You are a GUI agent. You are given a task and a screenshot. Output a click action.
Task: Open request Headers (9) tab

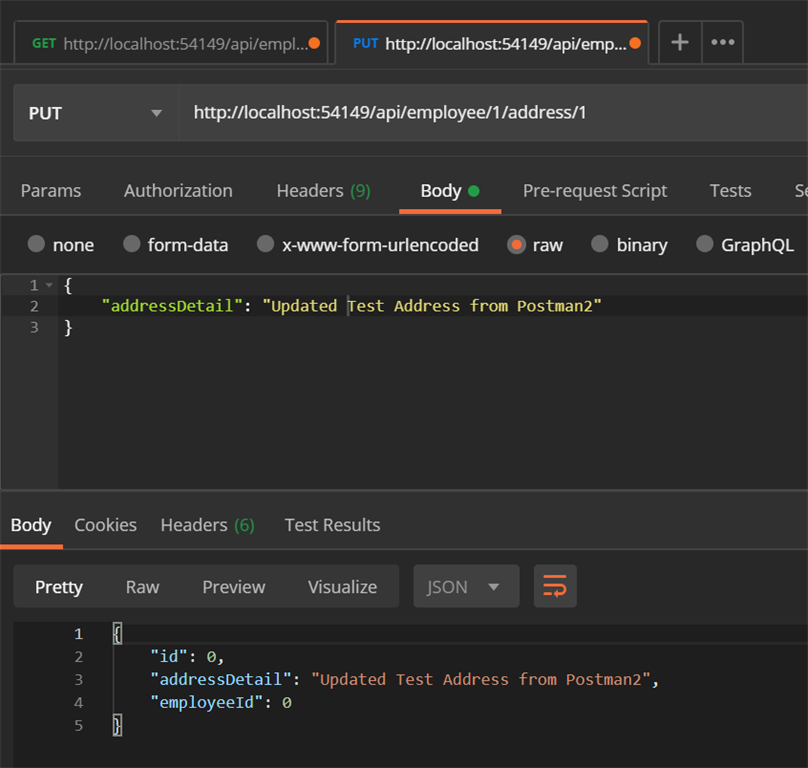(324, 191)
